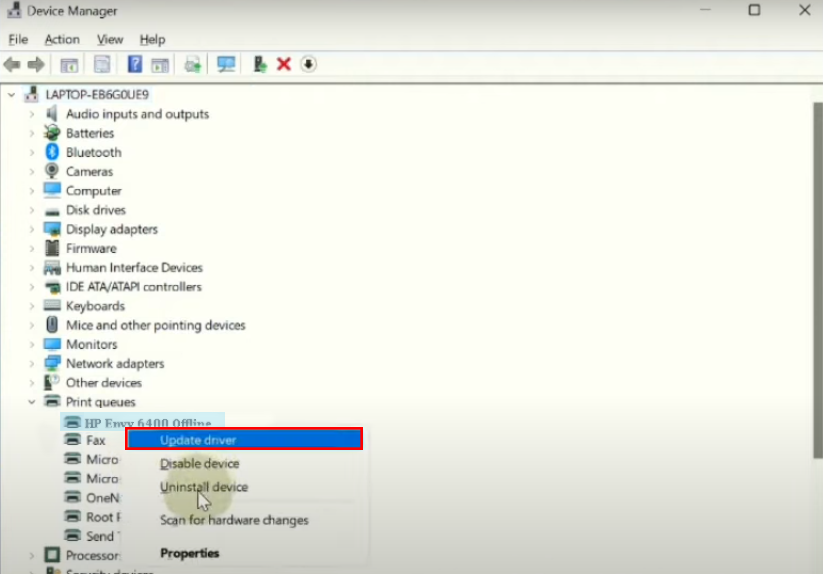Expand the Computer category
The width and height of the screenshot is (823, 574).
[31, 190]
